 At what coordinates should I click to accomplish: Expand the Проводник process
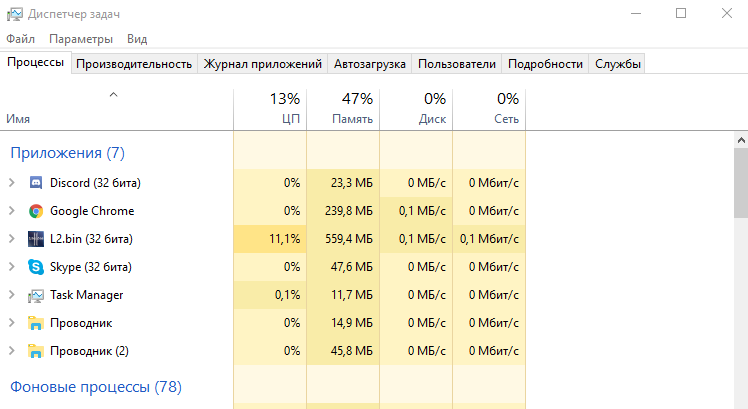pyautogui.click(x=12, y=323)
